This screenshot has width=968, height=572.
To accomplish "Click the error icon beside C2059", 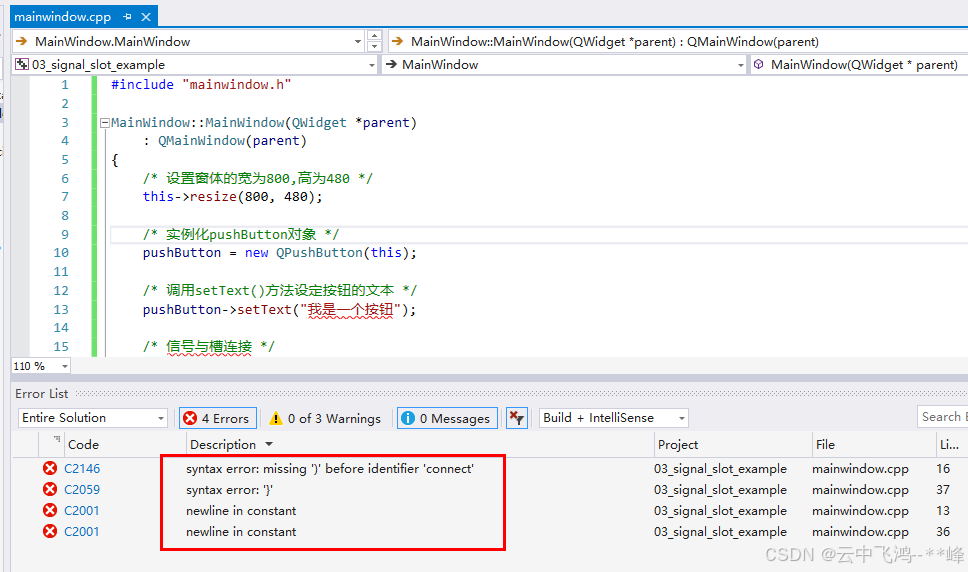I will (x=50, y=489).
